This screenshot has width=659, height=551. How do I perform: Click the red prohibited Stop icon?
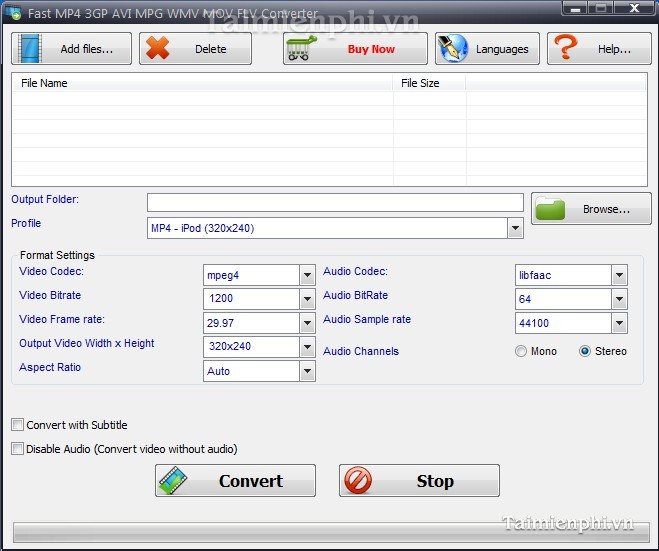tap(358, 480)
